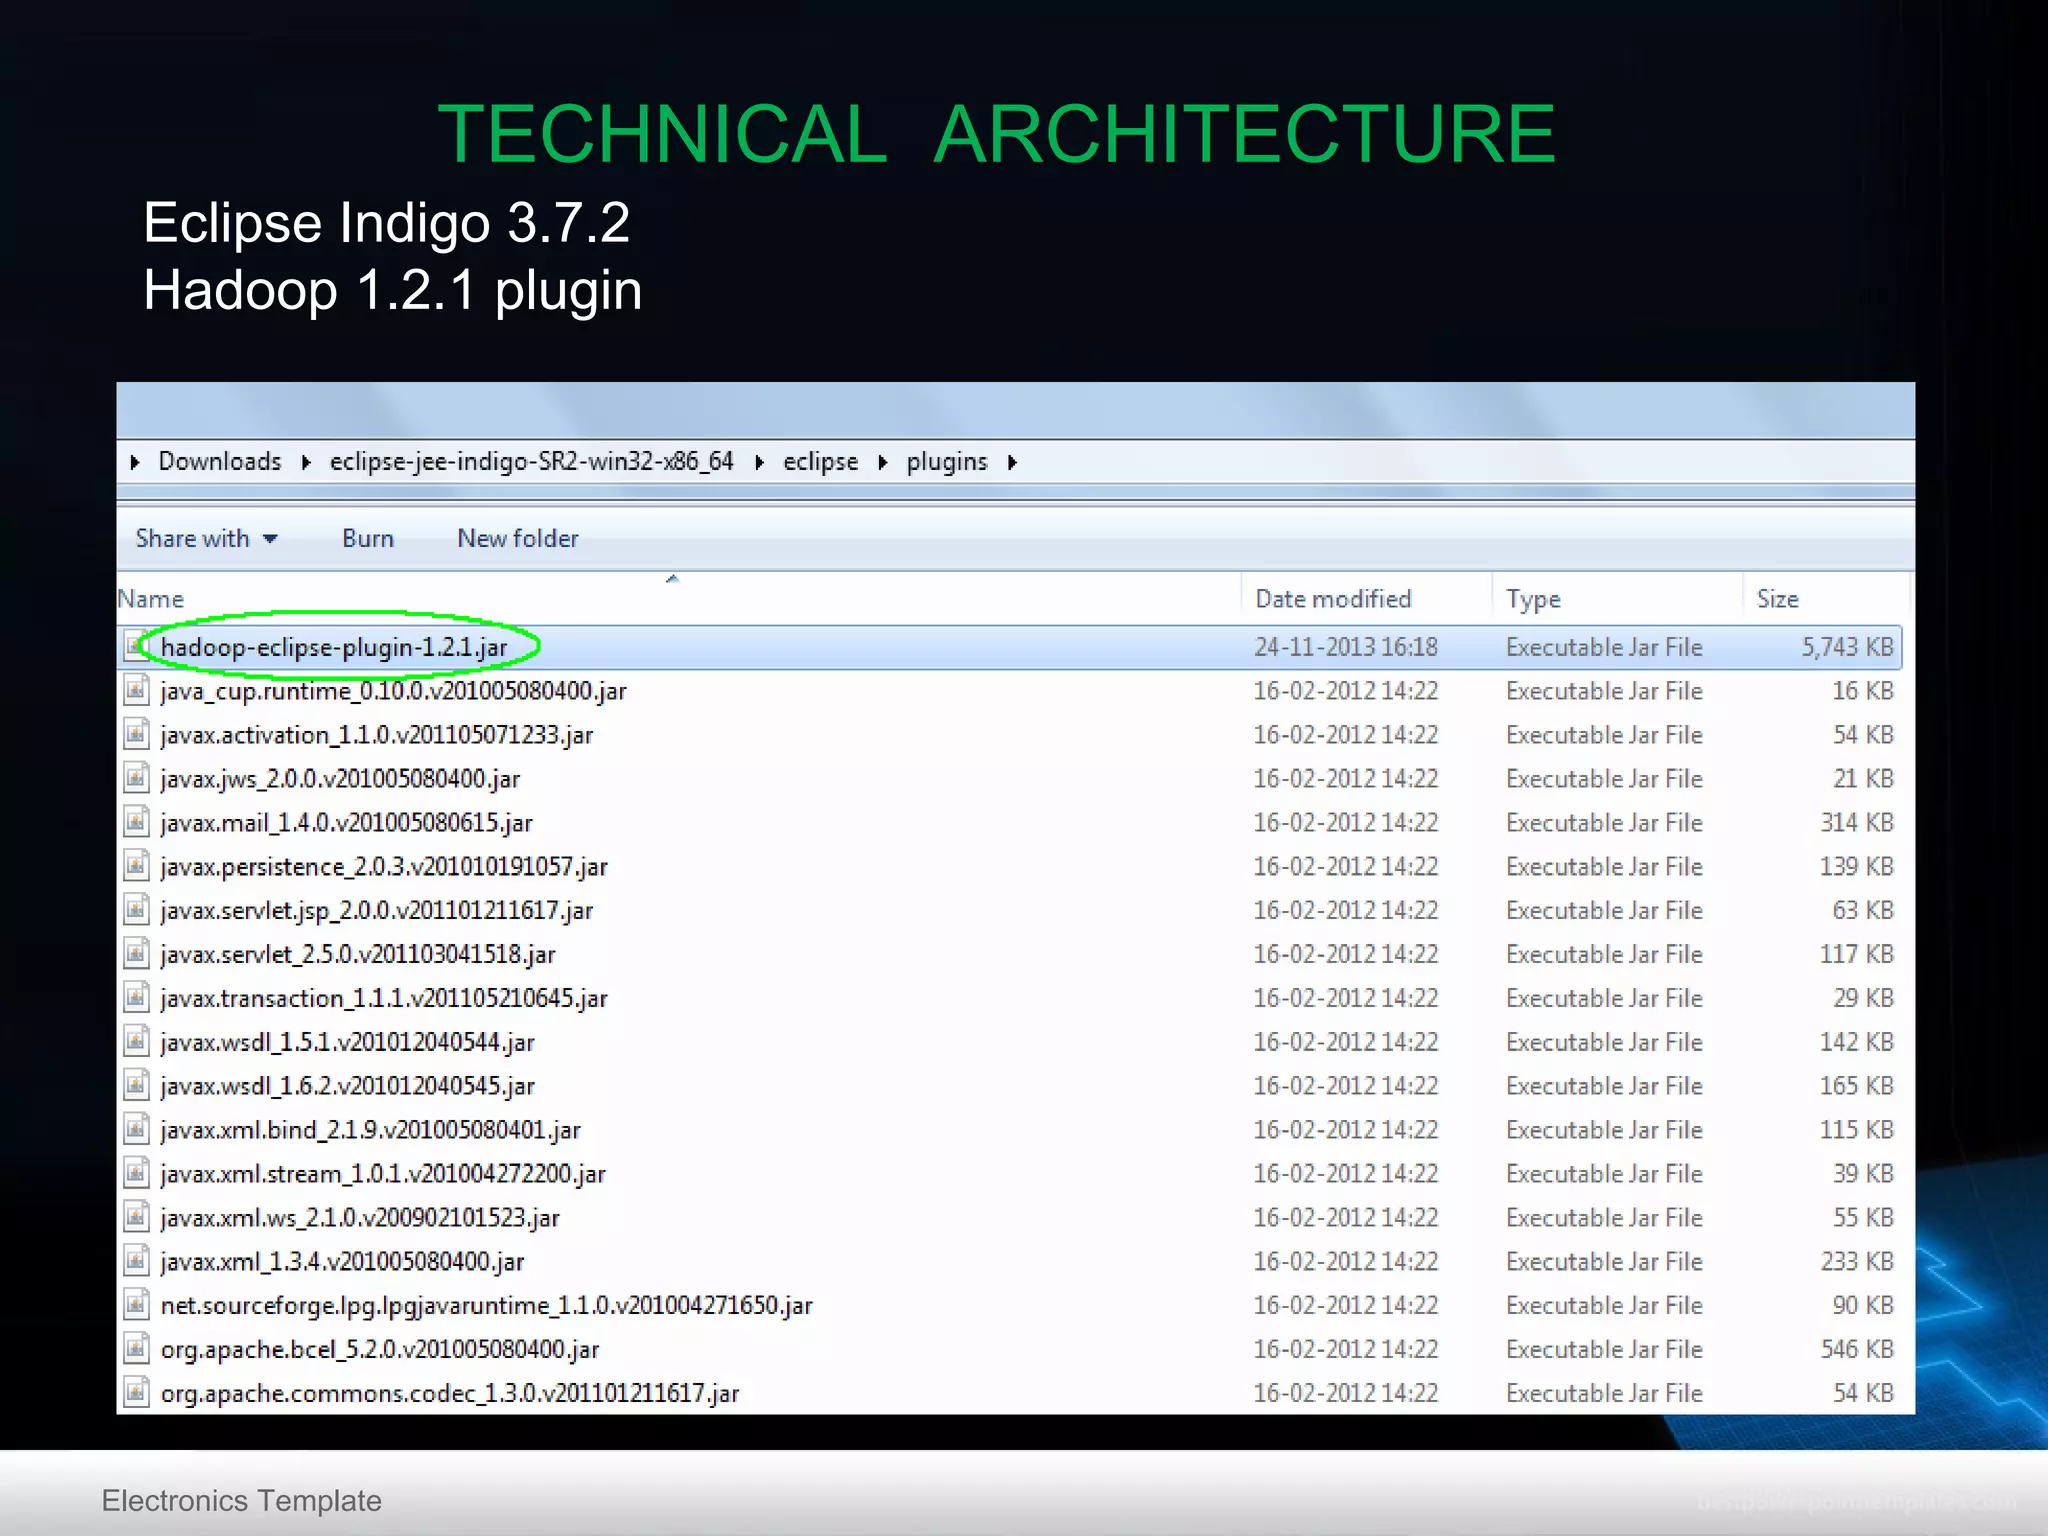Click the file icon of javax.transaction jar
This screenshot has width=2048, height=1536.
point(137,998)
